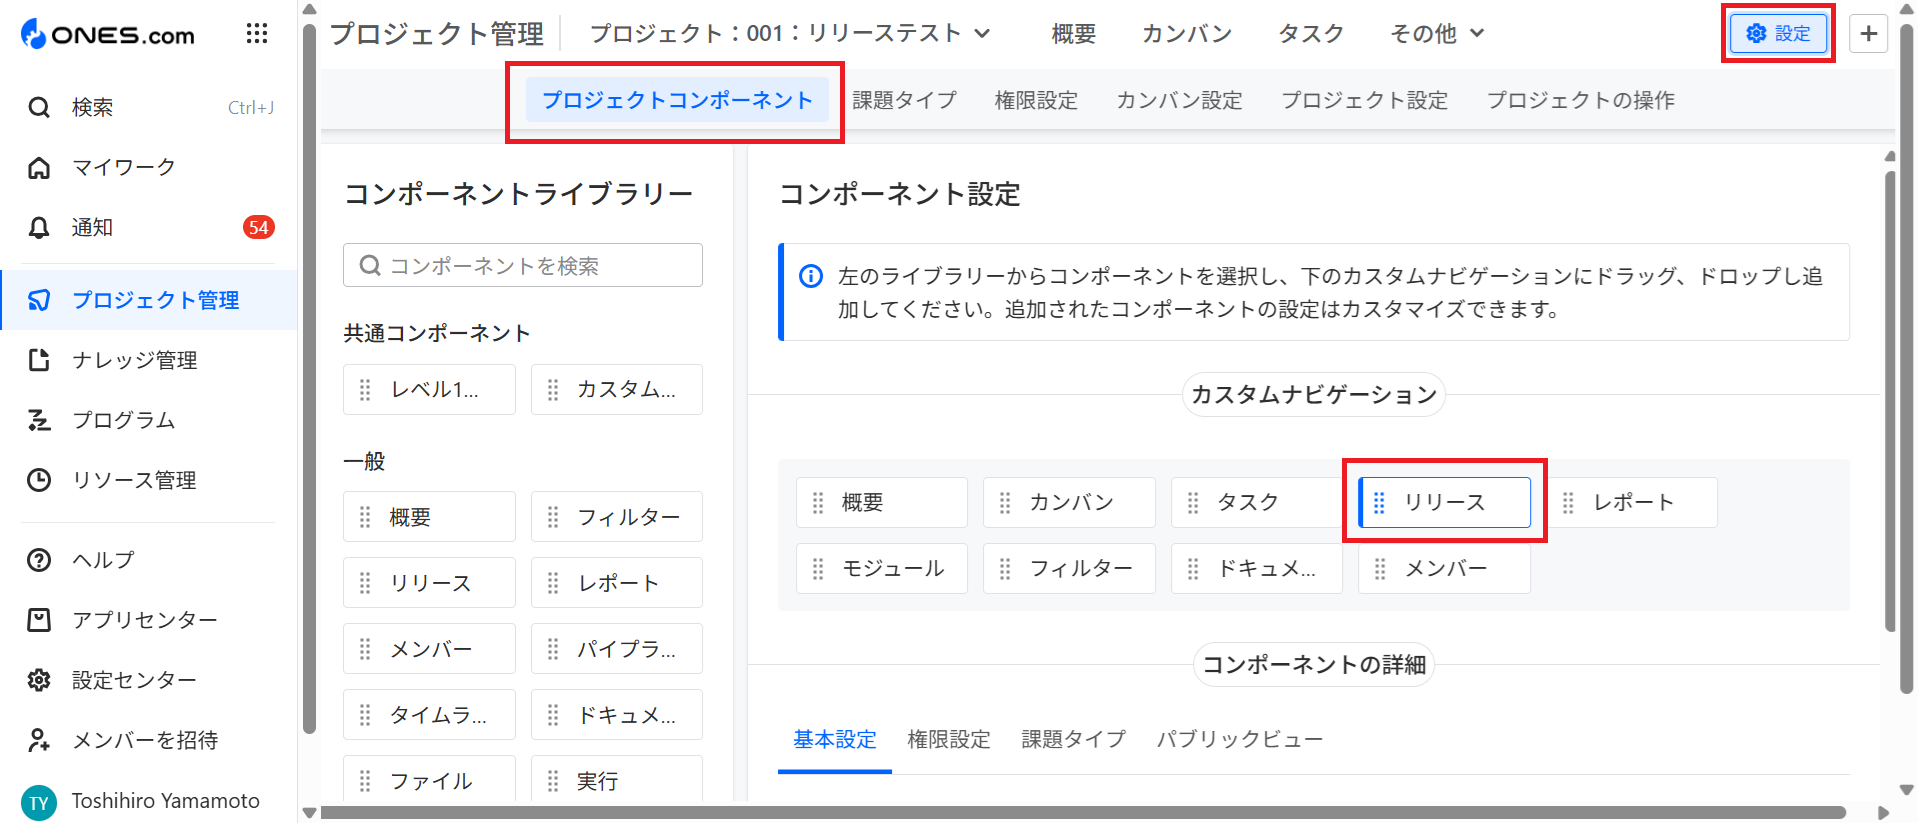Open the タスク top navigation tab
The width and height of the screenshot is (1918, 823).
[x=1311, y=34]
